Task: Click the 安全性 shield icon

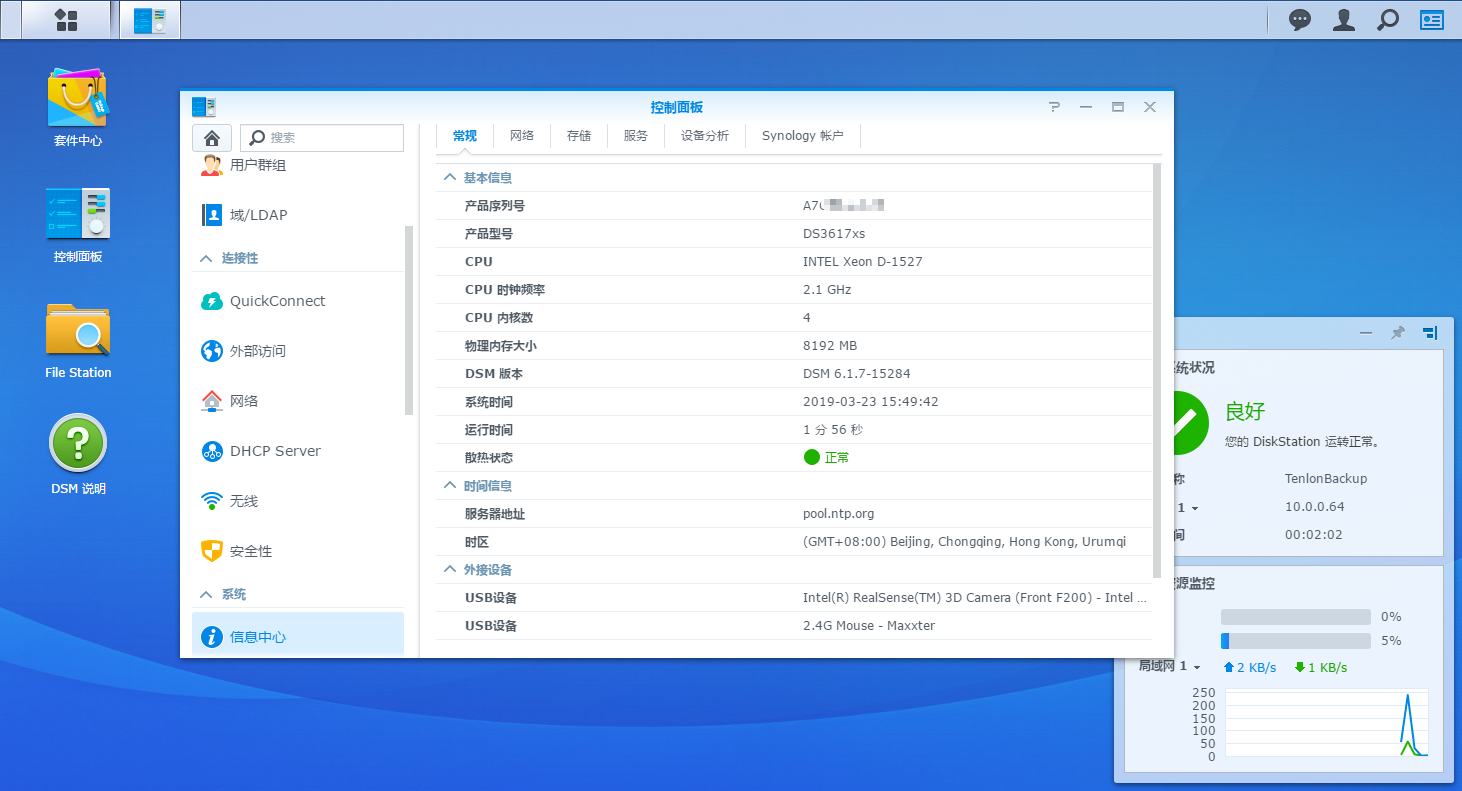Action: click(x=212, y=551)
